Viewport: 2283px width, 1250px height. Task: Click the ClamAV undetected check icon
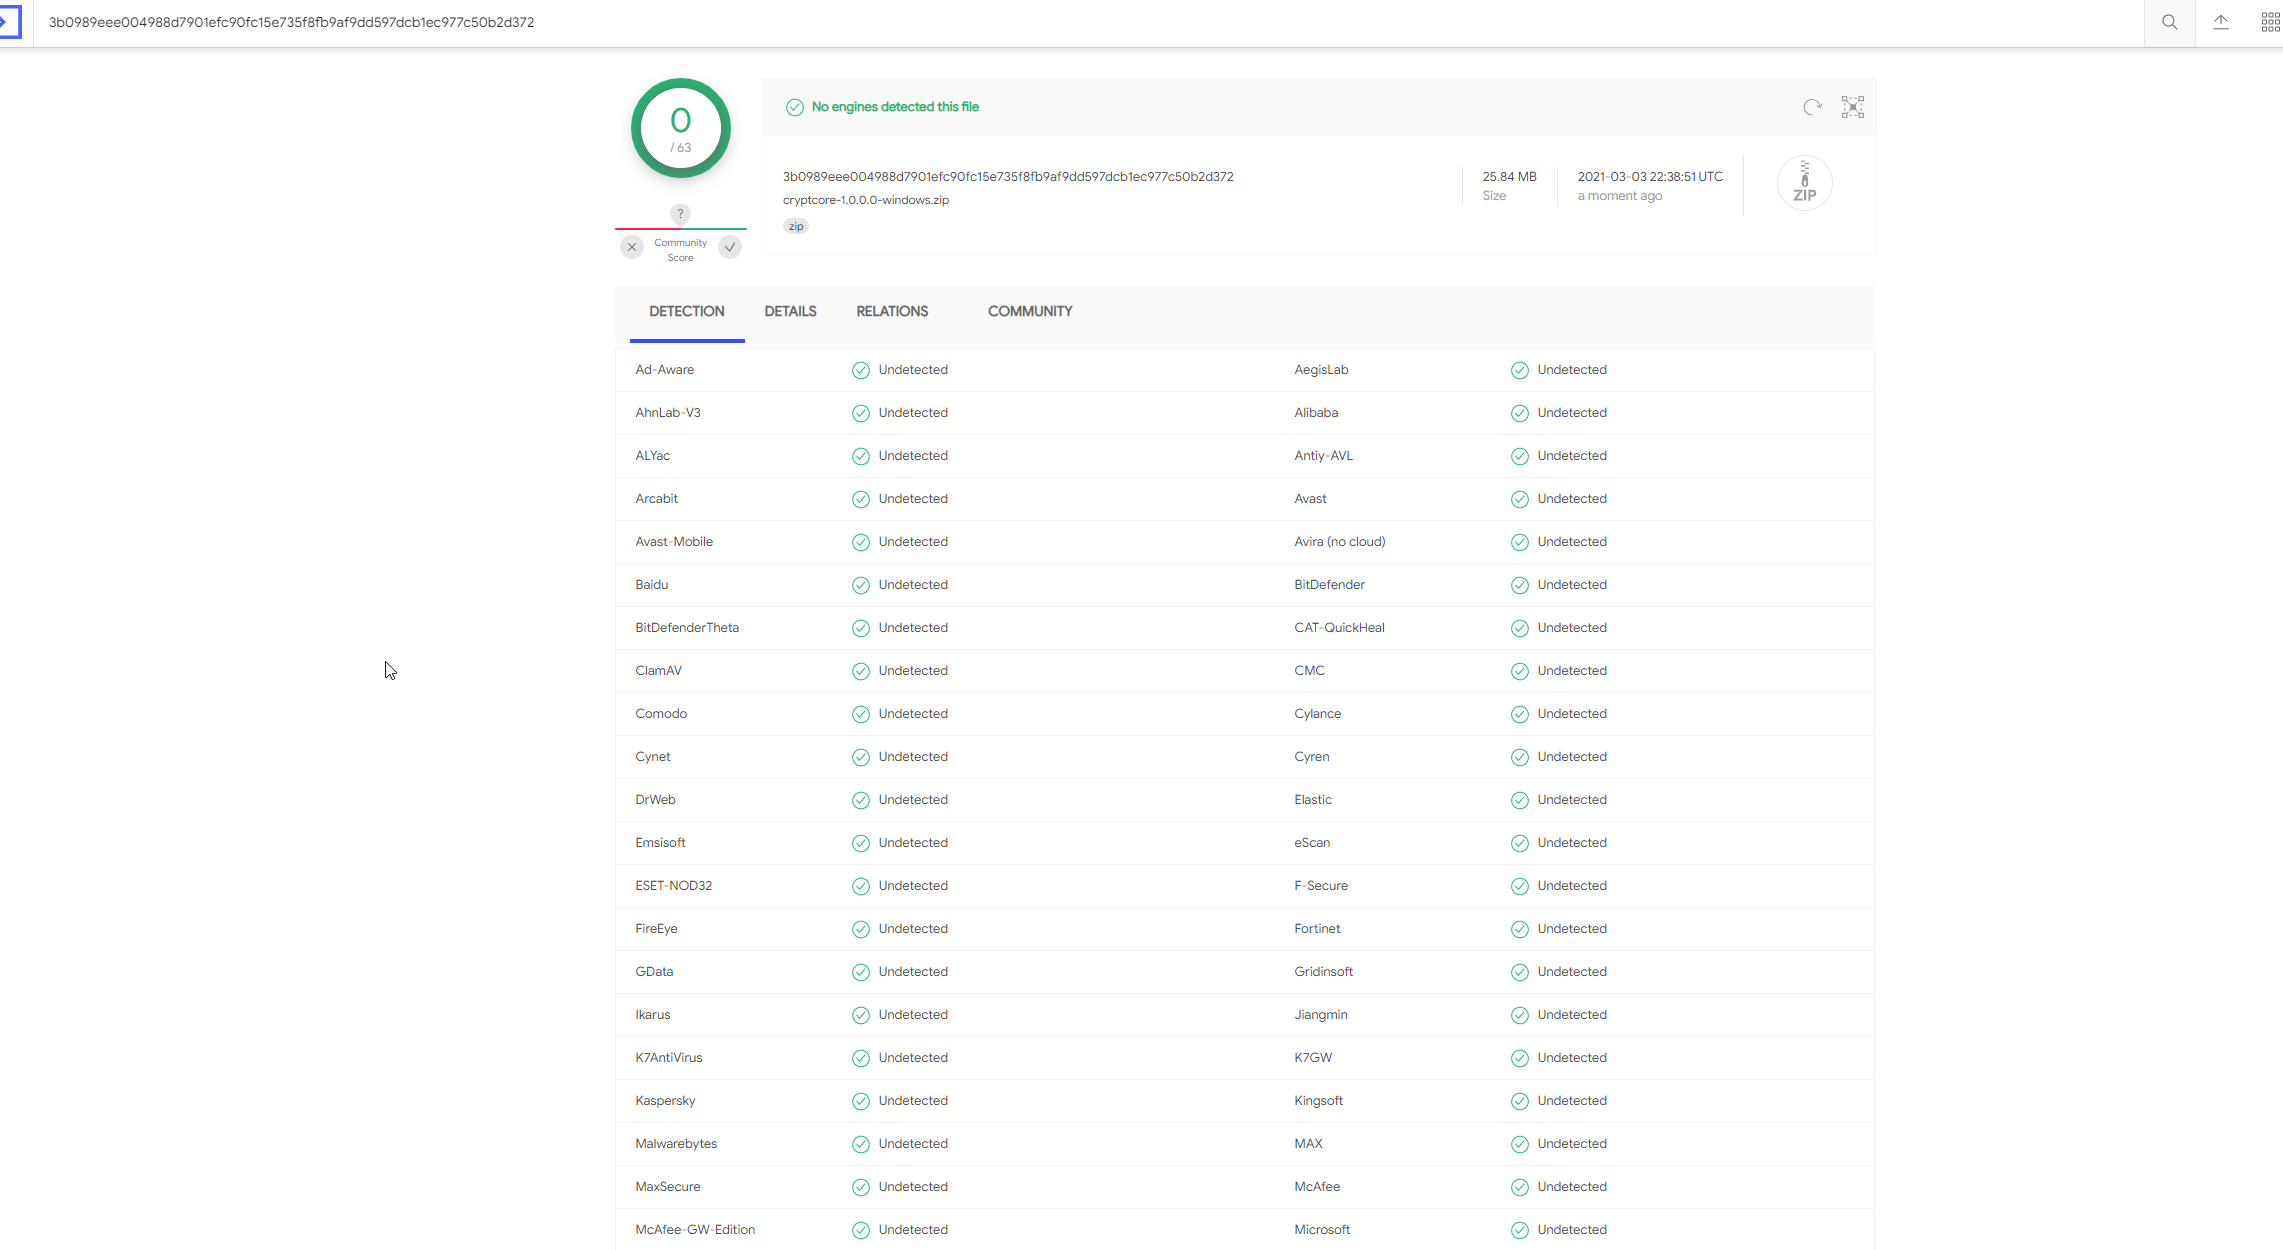click(x=860, y=671)
